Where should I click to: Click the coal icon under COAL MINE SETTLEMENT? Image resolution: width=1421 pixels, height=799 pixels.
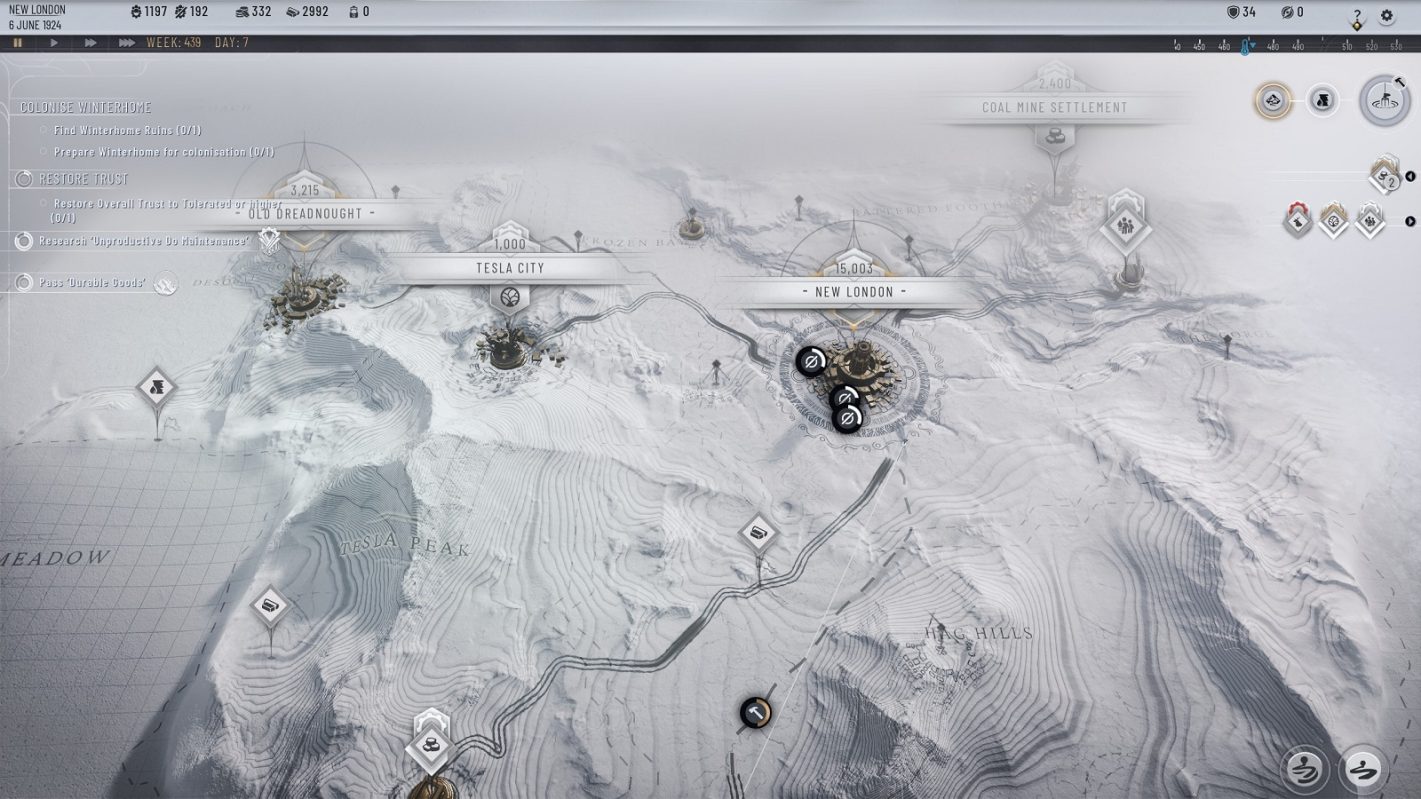1054,135
